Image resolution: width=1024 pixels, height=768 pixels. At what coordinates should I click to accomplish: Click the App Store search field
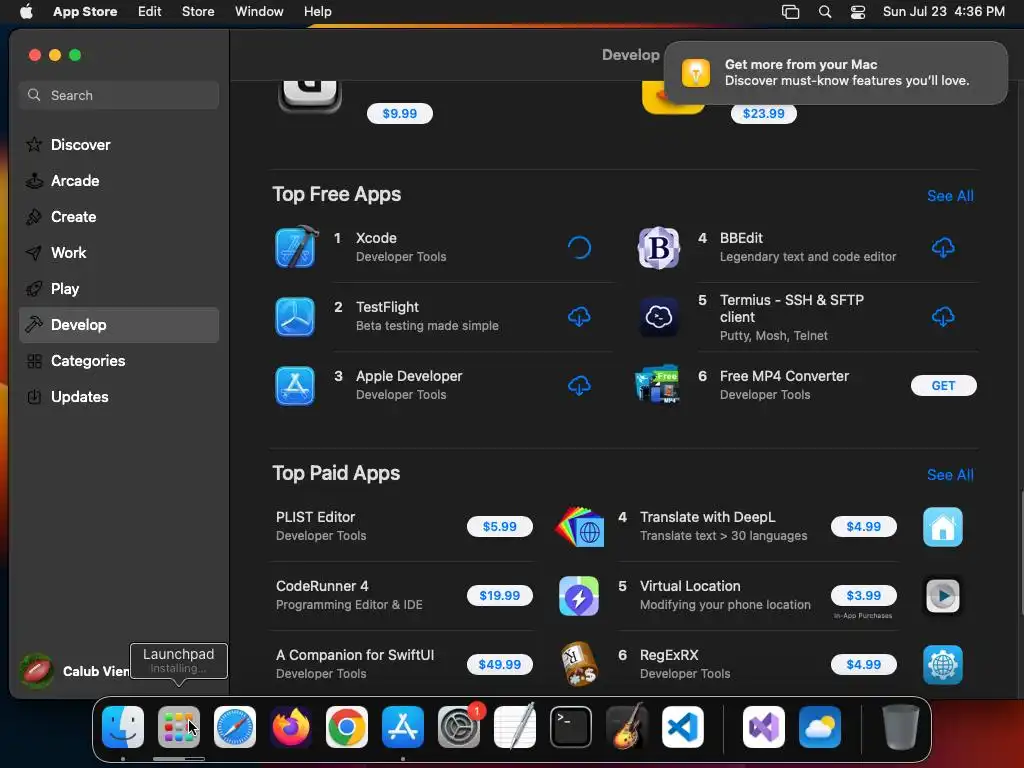(119, 95)
